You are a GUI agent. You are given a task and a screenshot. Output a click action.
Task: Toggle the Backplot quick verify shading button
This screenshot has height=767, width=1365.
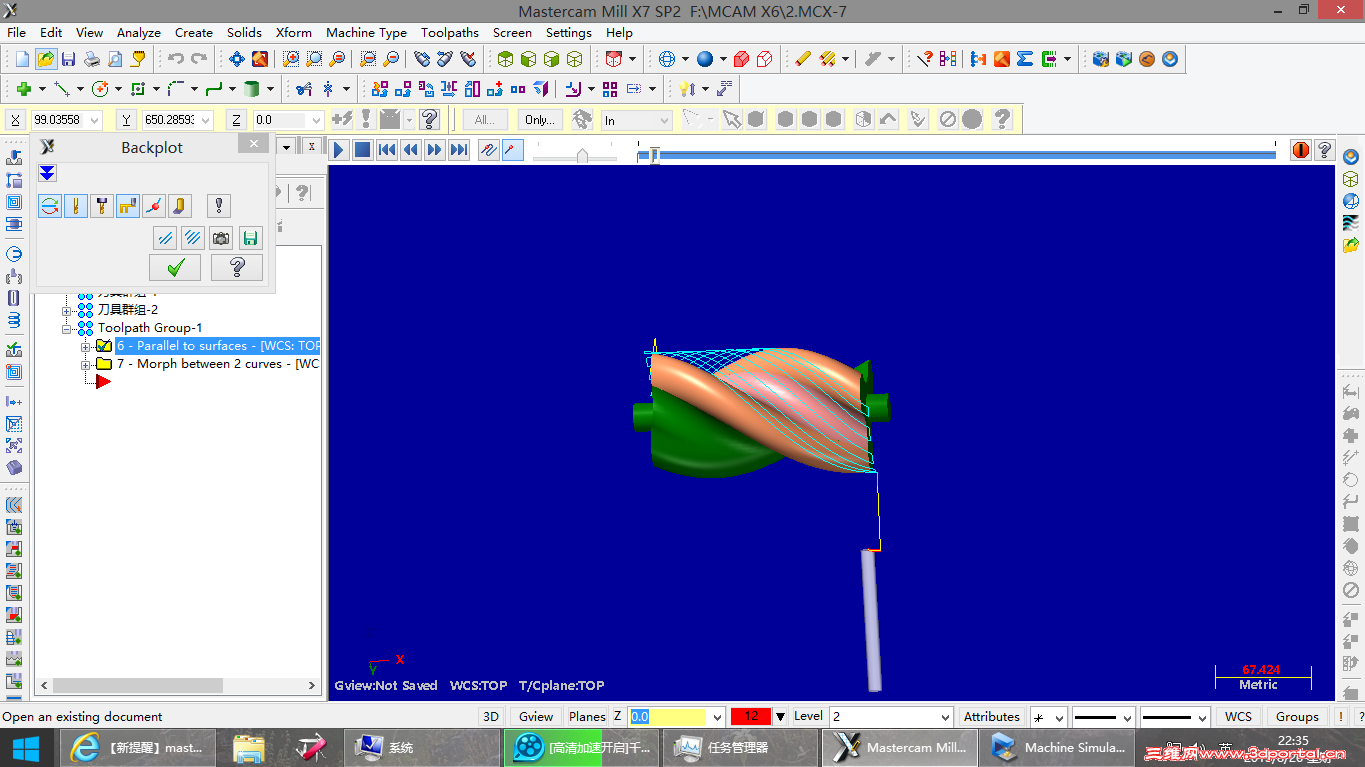180,206
